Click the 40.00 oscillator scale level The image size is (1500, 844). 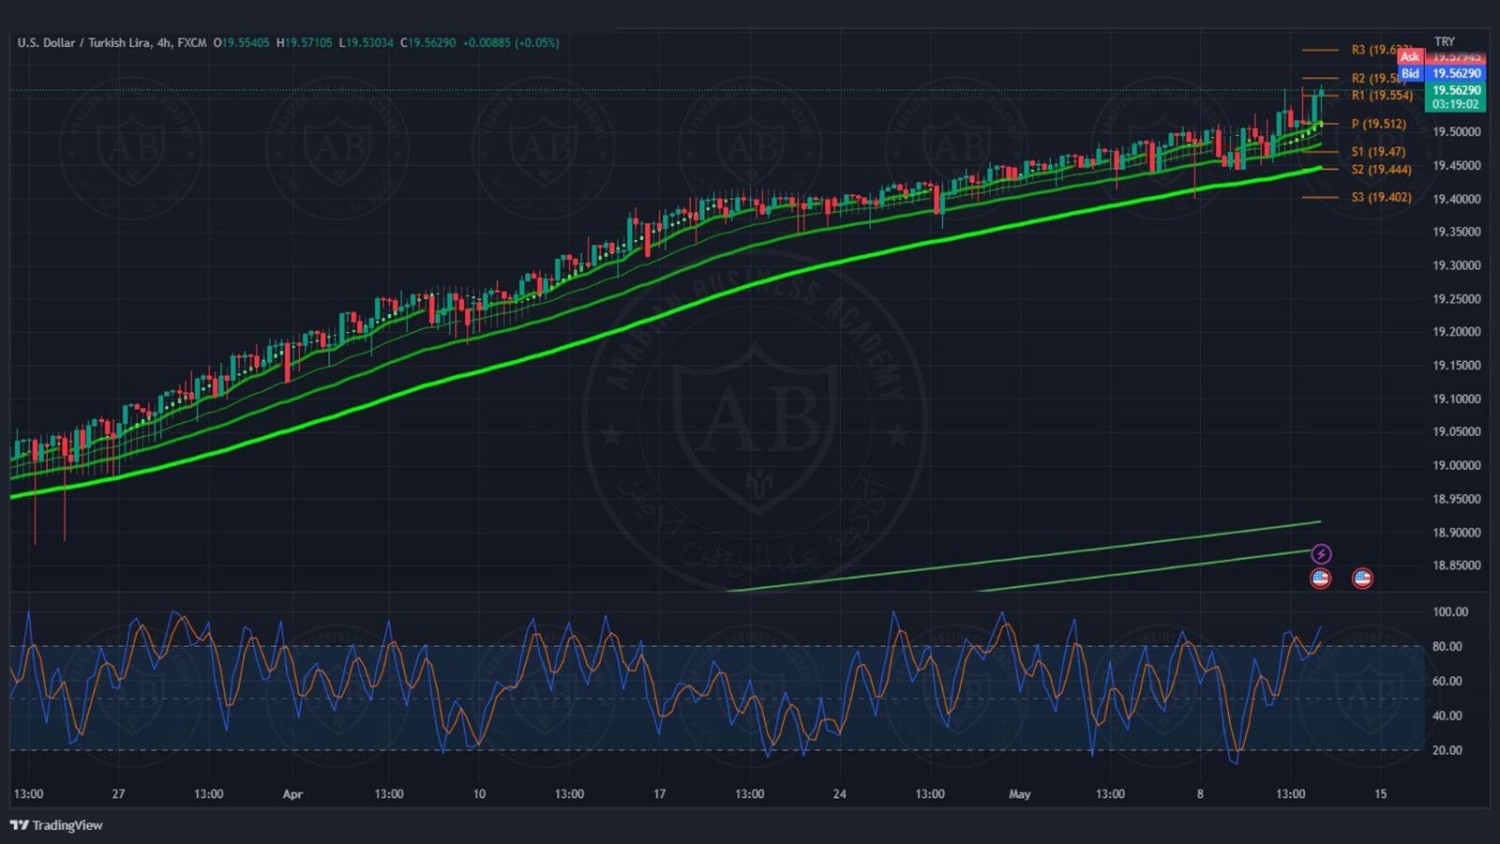(1447, 716)
